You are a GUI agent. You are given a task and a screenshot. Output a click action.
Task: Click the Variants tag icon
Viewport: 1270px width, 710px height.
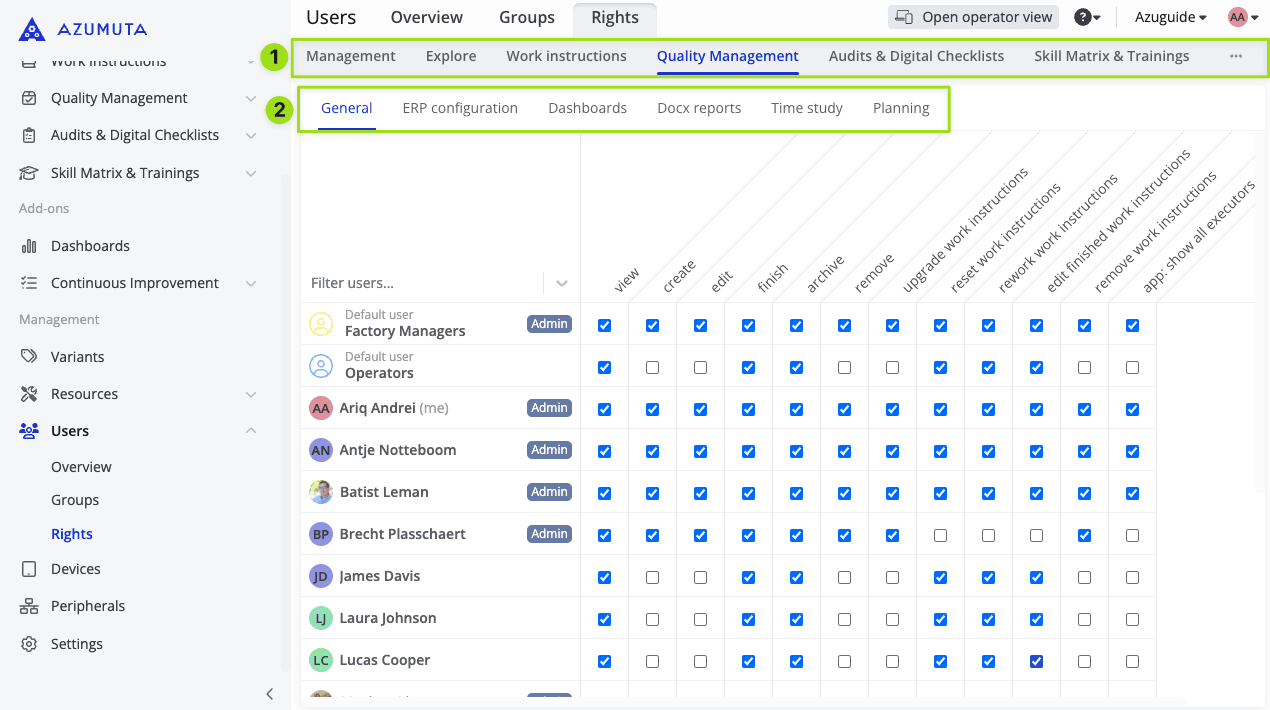pyautogui.click(x=30, y=357)
